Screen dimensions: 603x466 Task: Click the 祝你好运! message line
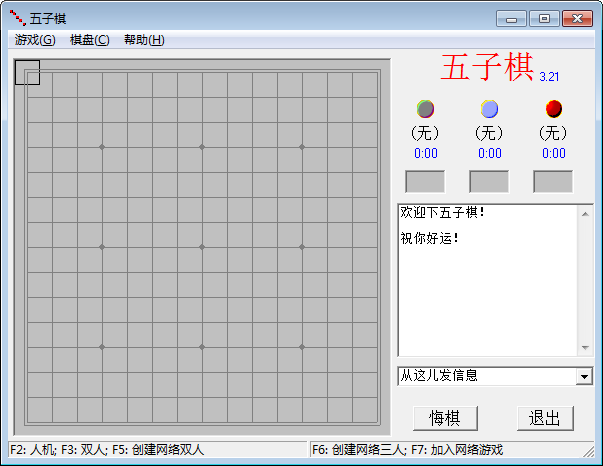(x=430, y=238)
